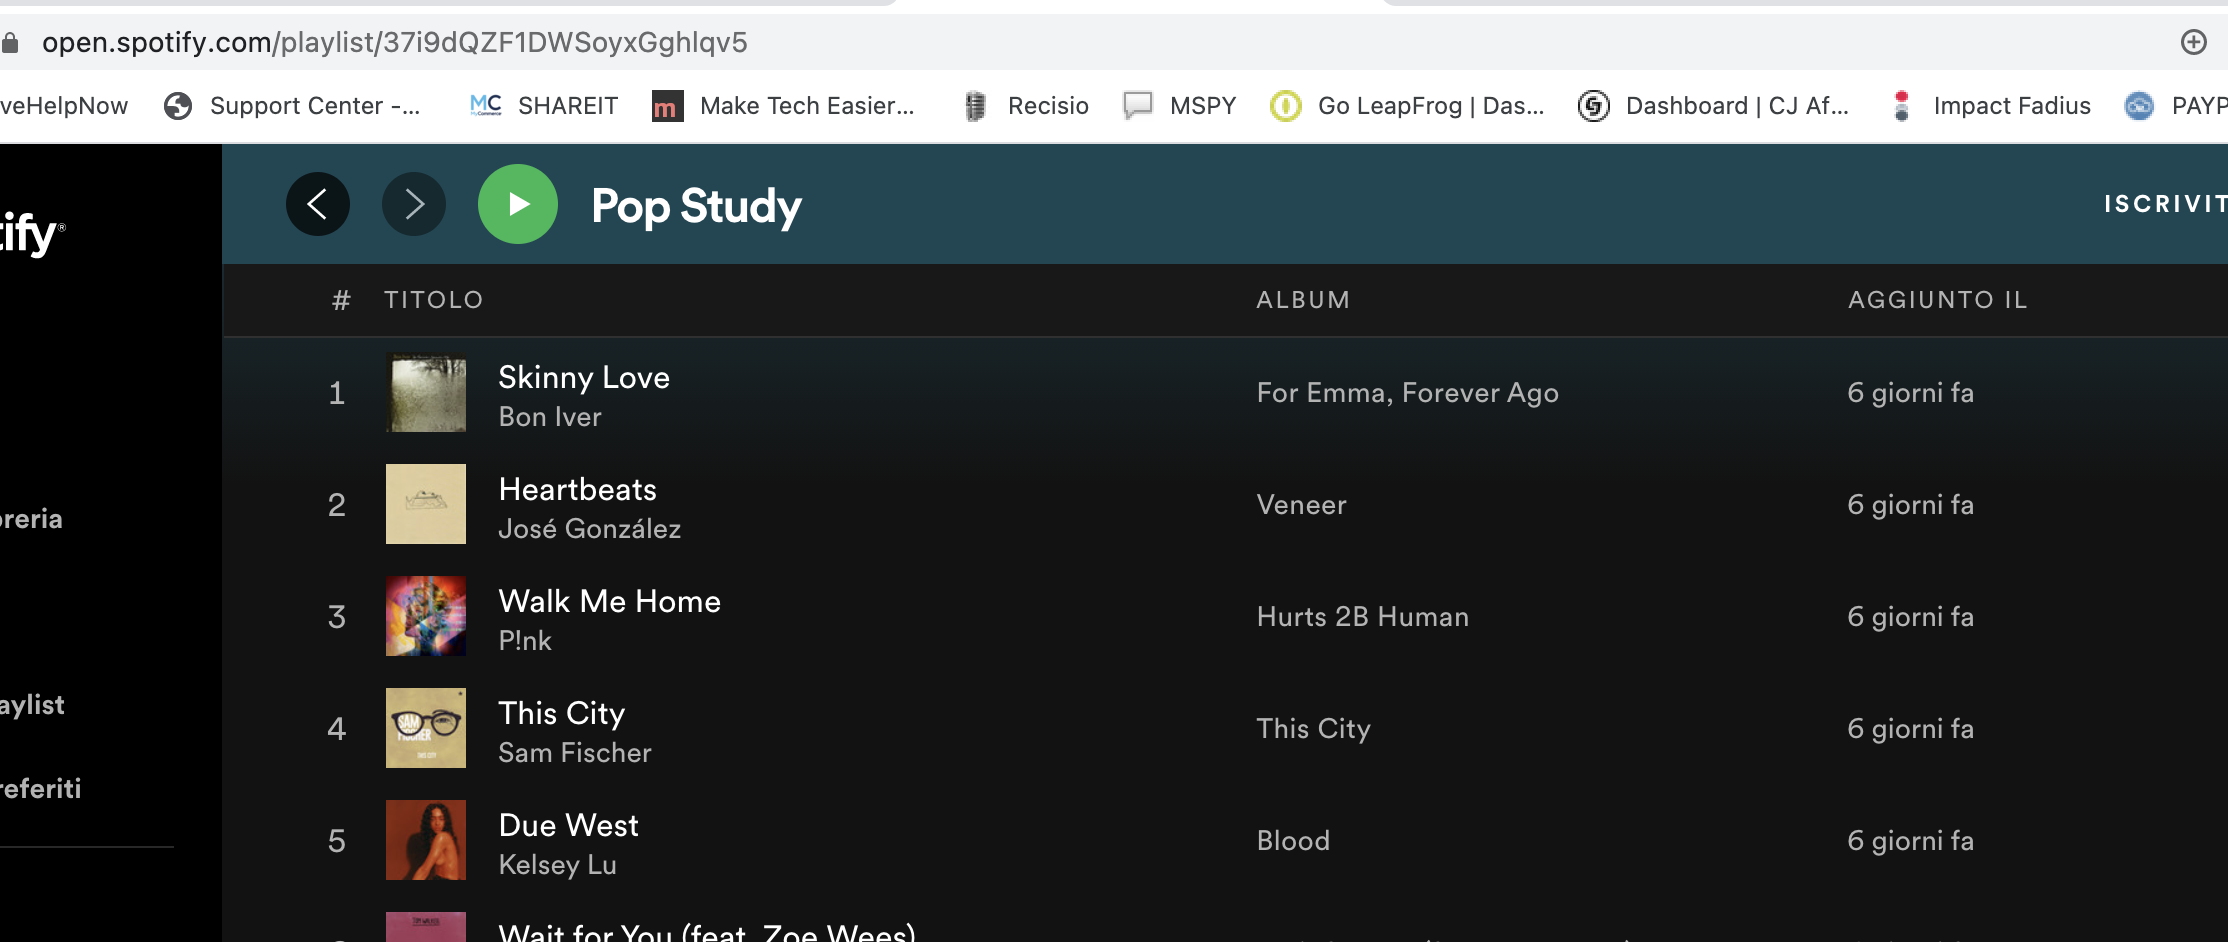Click the Pop Study playlist heading
The image size is (2228, 942).
click(696, 206)
